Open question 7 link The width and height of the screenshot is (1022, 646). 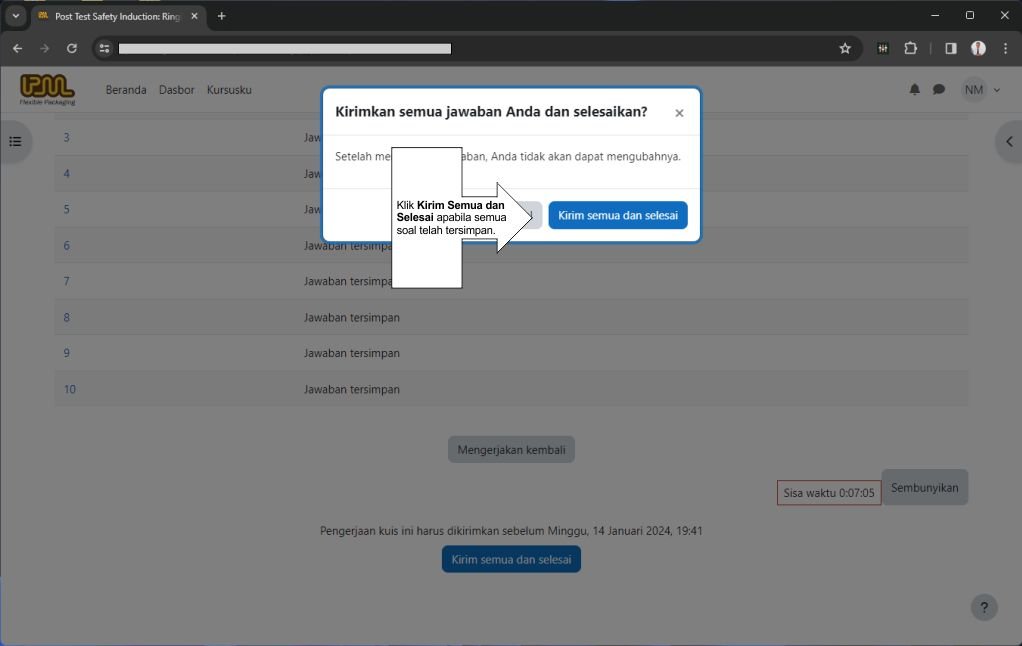pos(66,281)
